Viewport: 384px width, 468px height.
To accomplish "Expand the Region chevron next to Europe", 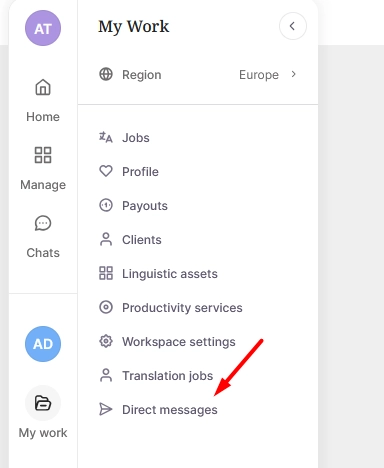I will (x=293, y=74).
